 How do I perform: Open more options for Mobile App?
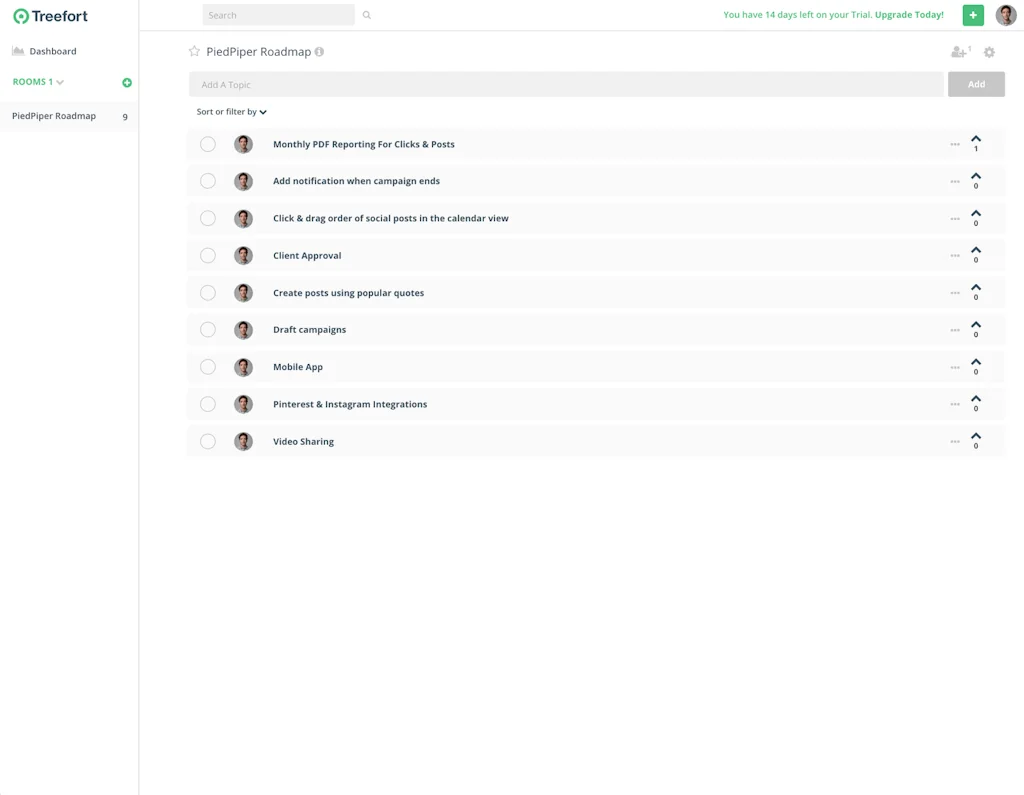tap(955, 367)
